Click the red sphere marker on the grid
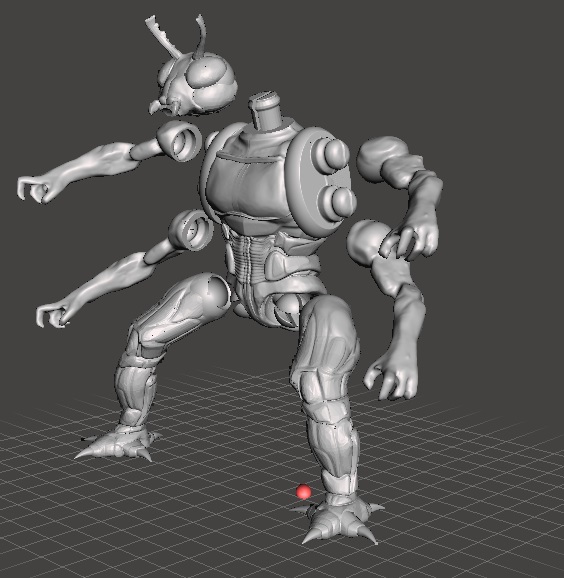This screenshot has height=578, width=564. [303, 492]
